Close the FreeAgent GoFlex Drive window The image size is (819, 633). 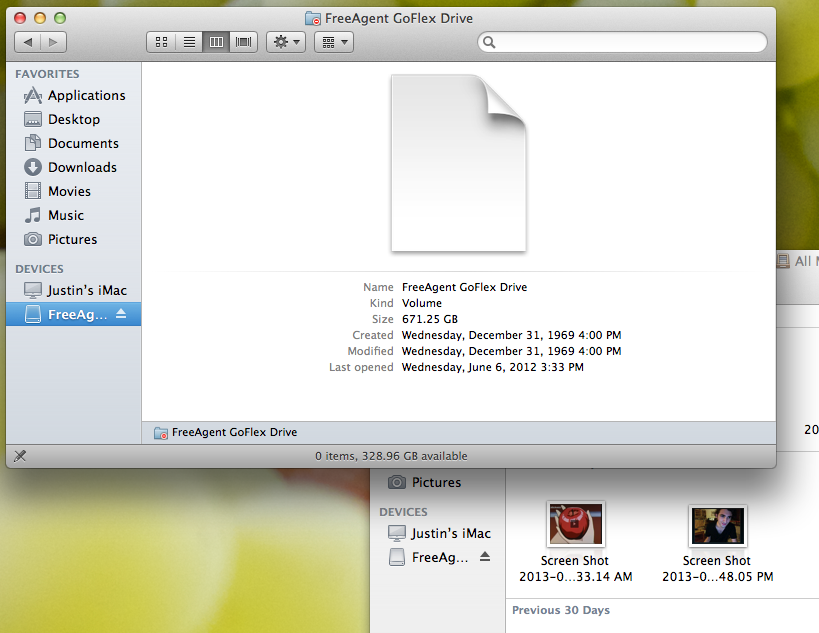(20, 18)
